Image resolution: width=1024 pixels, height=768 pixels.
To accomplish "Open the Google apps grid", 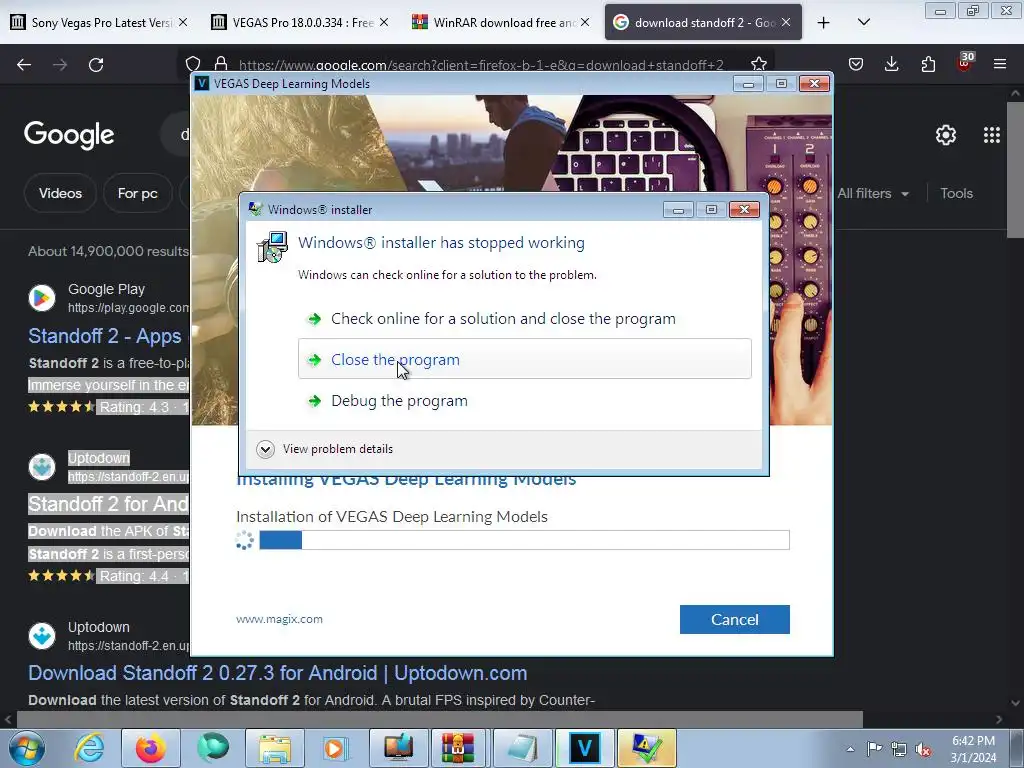I will [992, 135].
